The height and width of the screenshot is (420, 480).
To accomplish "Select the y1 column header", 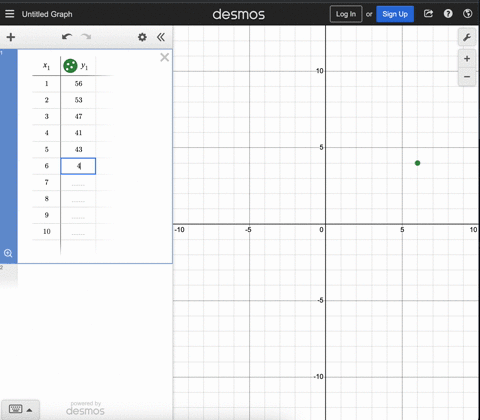I will point(85,66).
